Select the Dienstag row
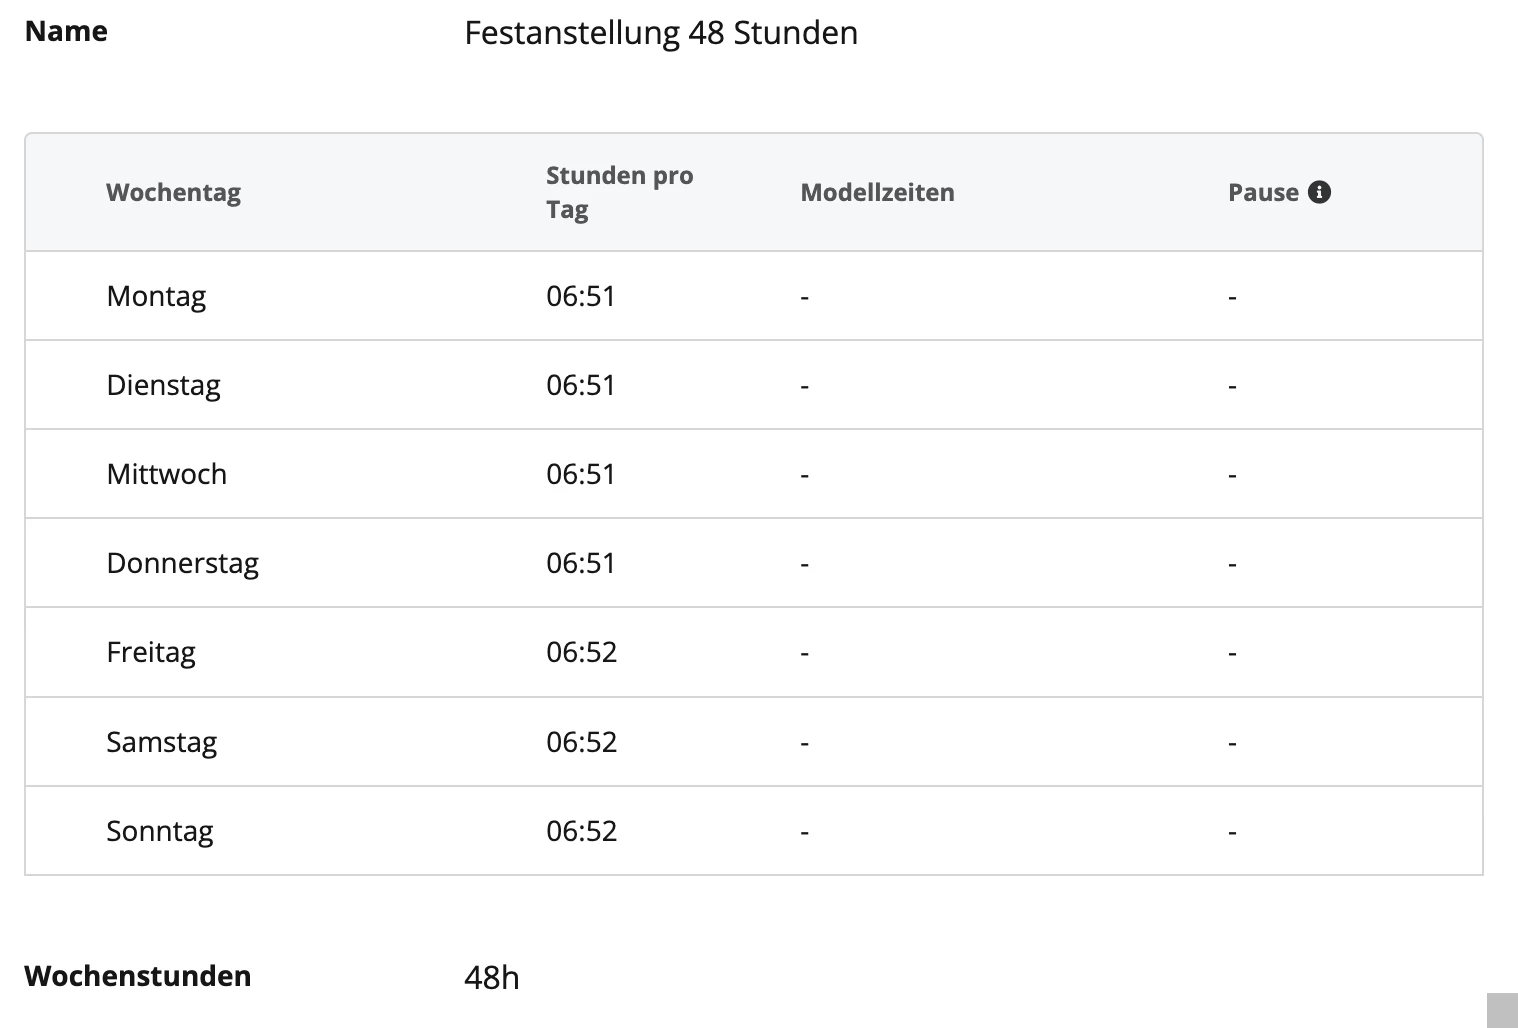 (753, 385)
